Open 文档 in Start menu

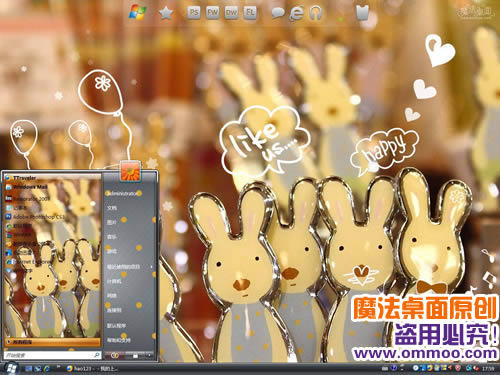pos(112,208)
